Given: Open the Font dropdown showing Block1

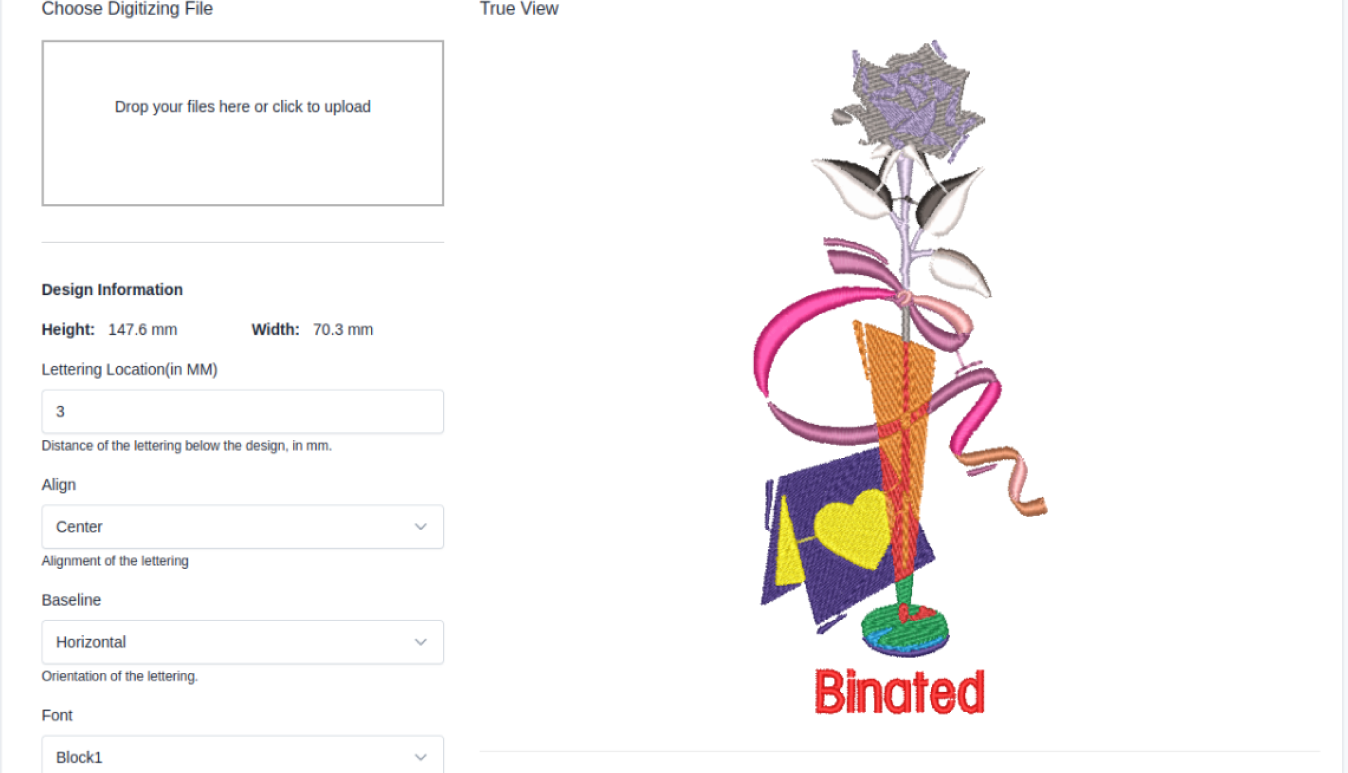Looking at the screenshot, I should tap(242, 756).
